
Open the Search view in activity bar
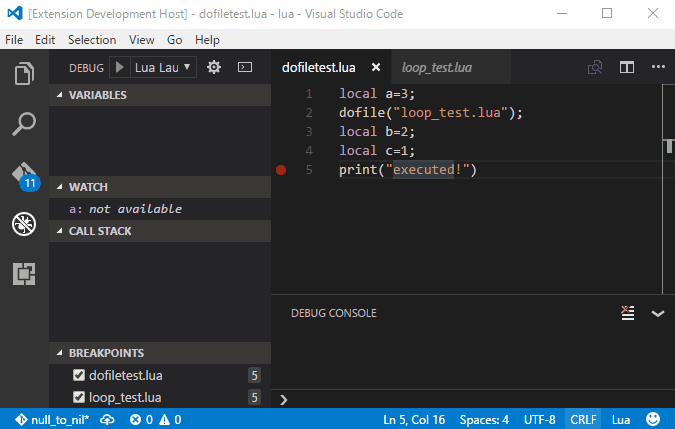pos(24,123)
